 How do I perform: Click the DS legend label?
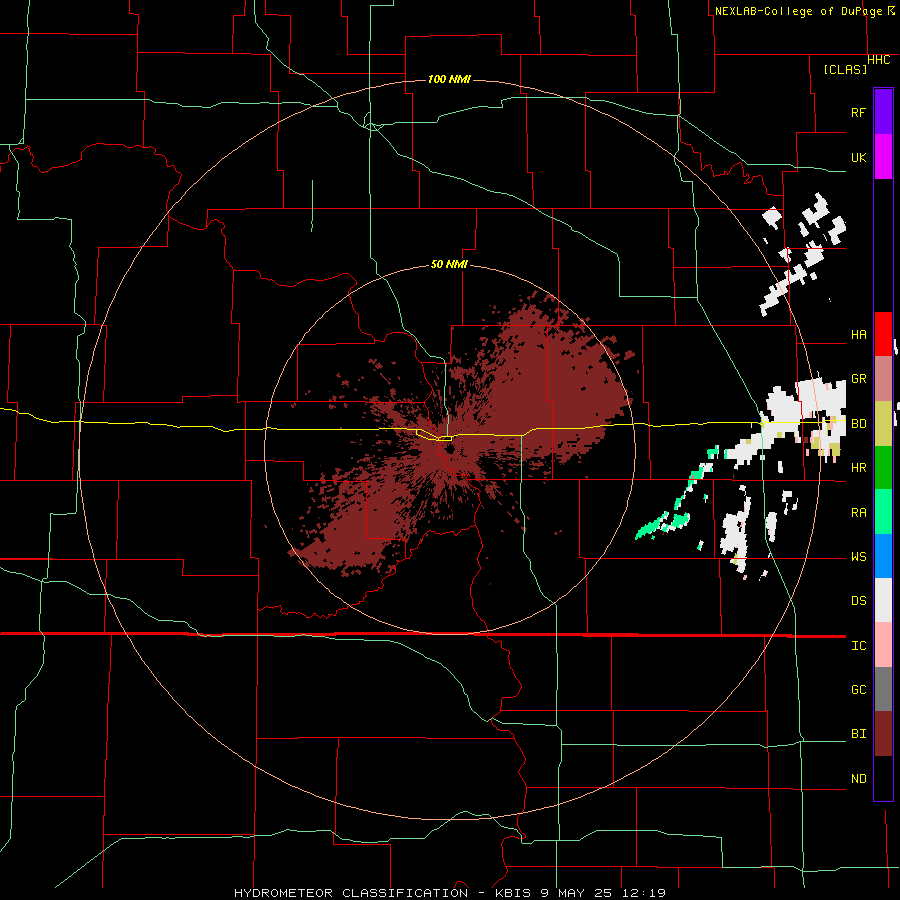pyautogui.click(x=858, y=601)
